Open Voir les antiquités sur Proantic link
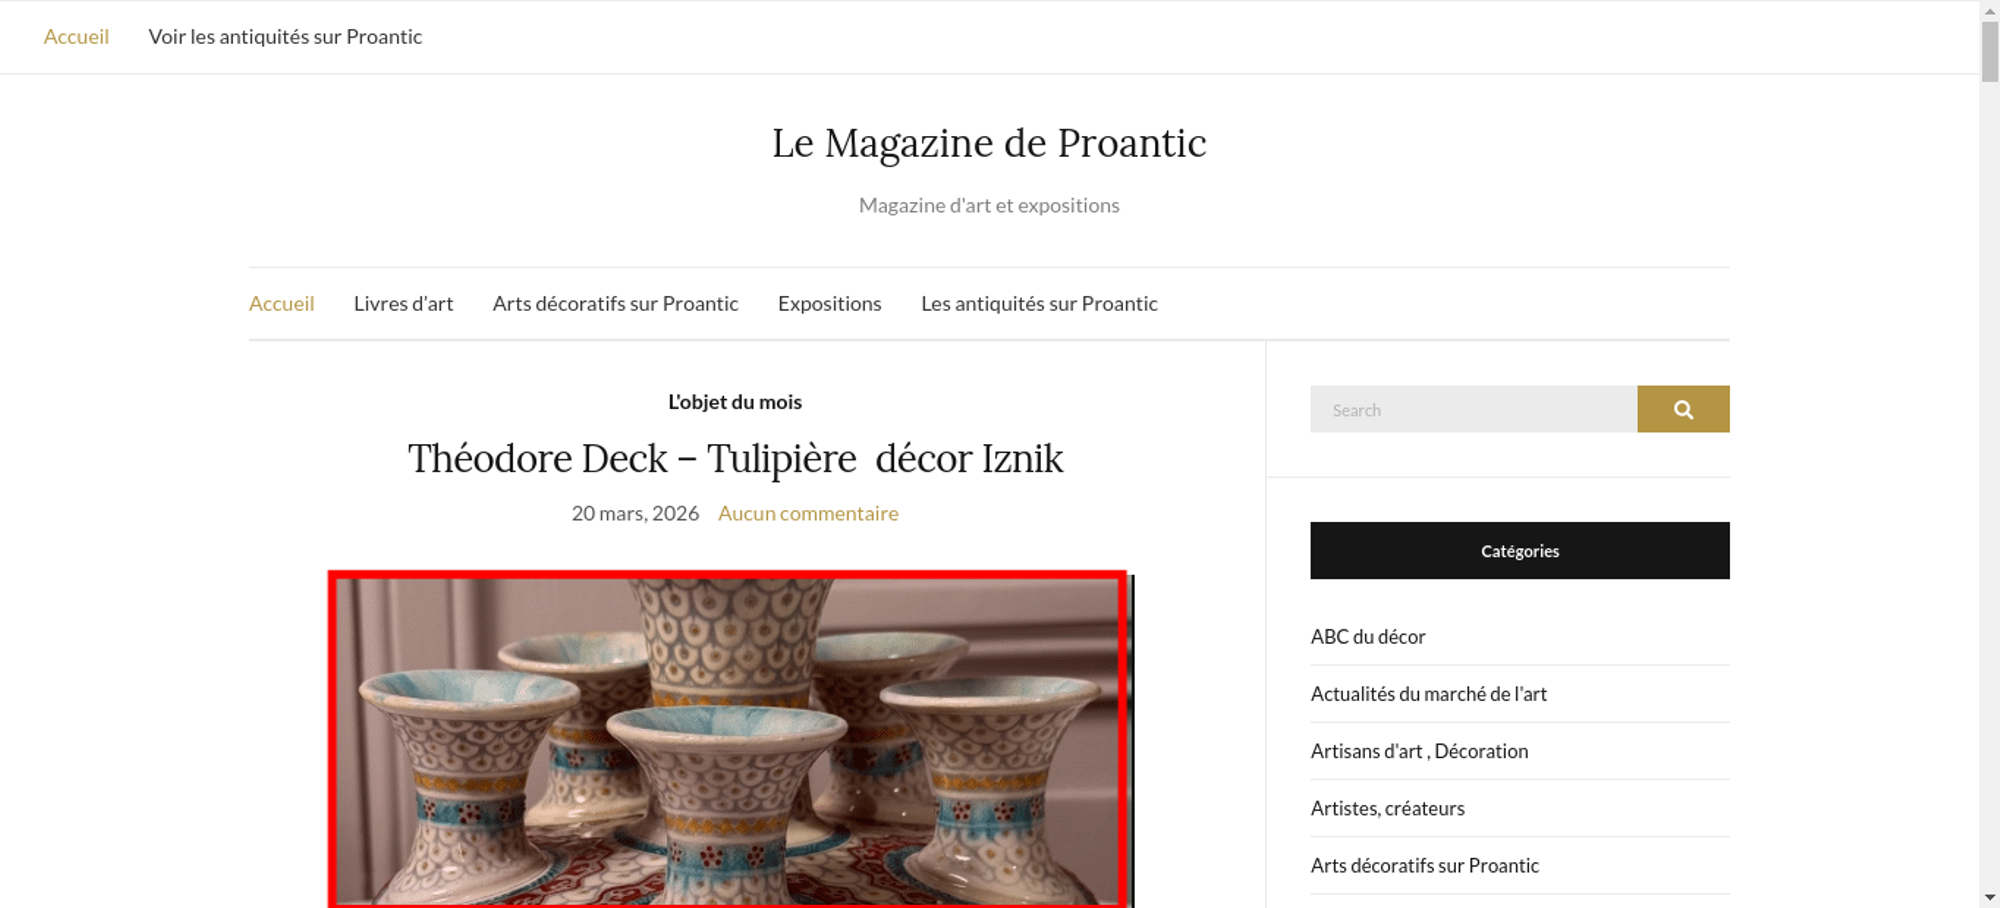Image resolution: width=2000 pixels, height=908 pixels. (285, 37)
